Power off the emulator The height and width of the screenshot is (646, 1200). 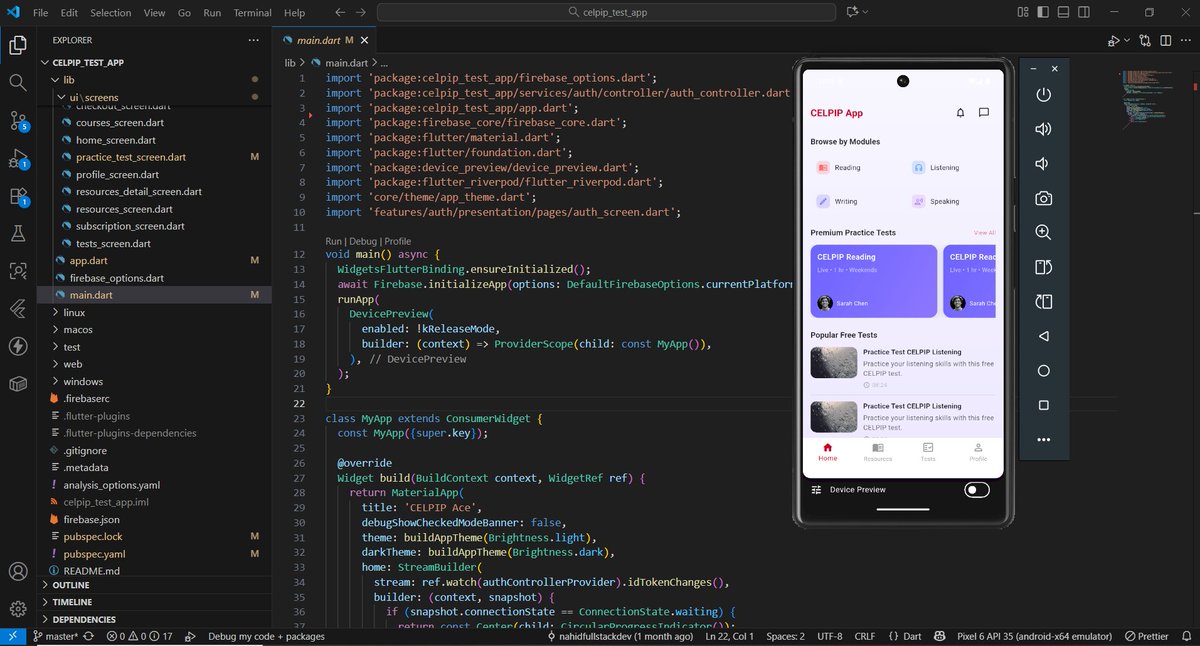click(1043, 95)
